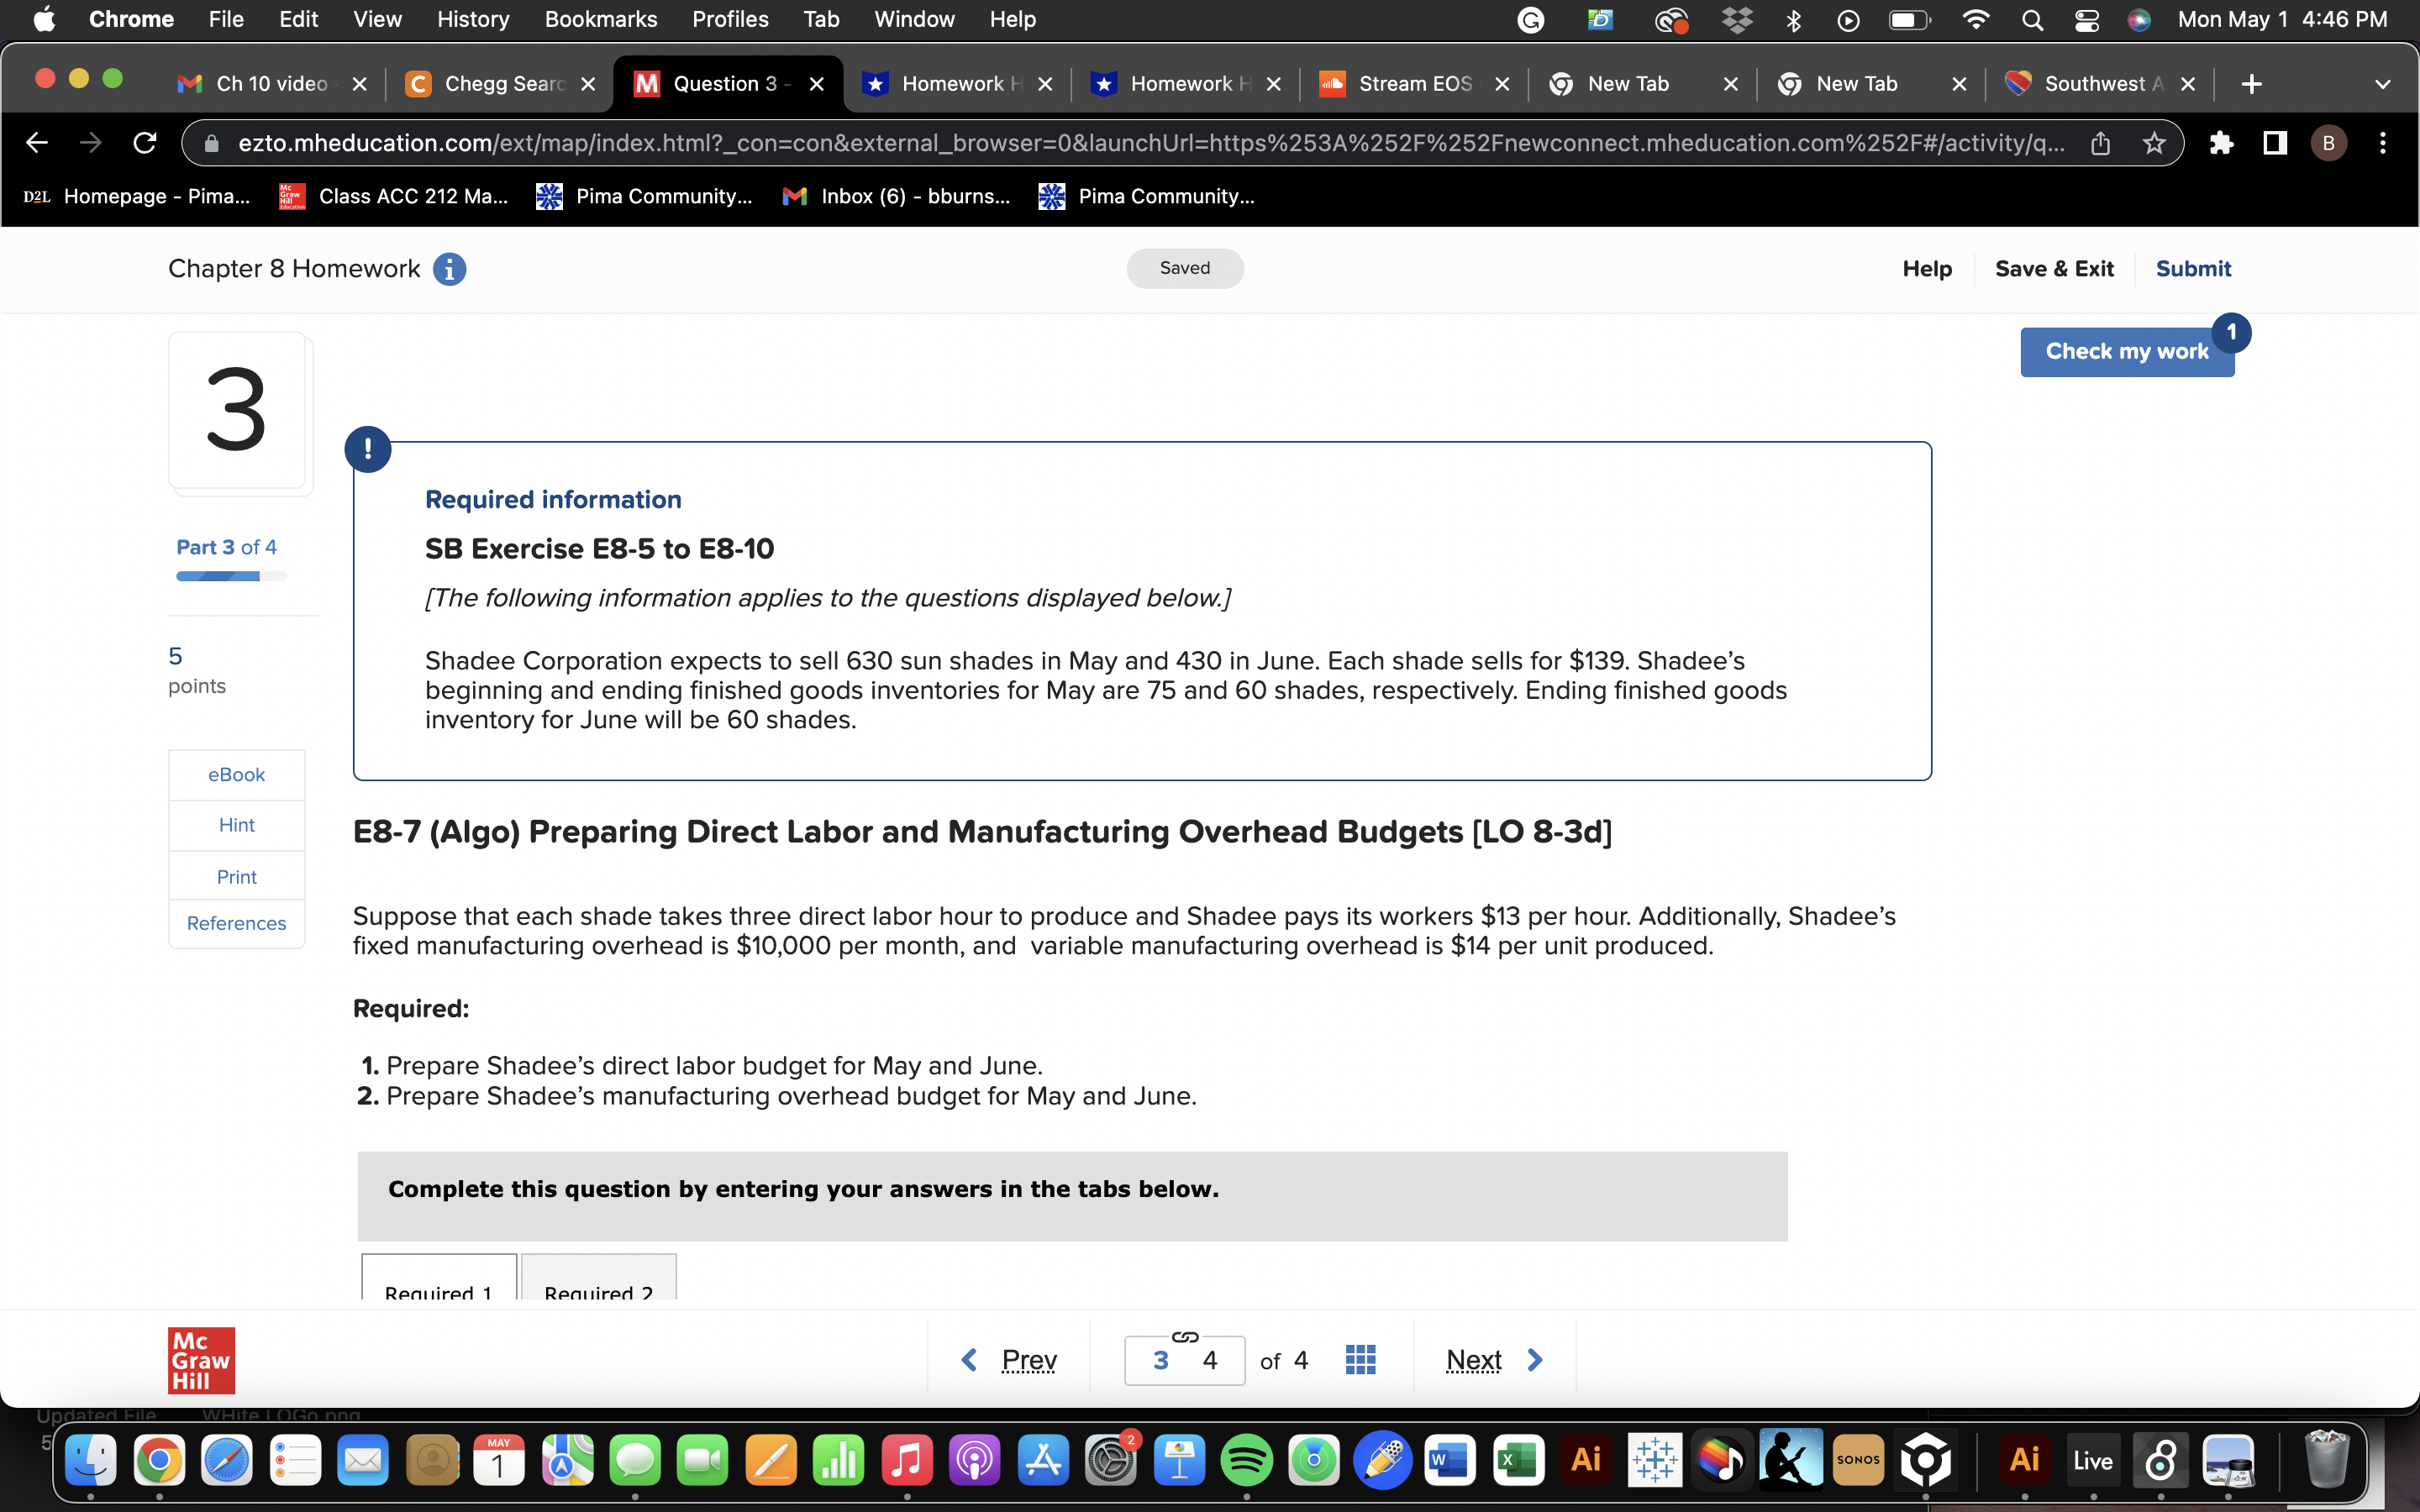The width and height of the screenshot is (2420, 1512).
Task: Open Chrome's side panel icon
Action: pyautogui.click(x=2273, y=143)
